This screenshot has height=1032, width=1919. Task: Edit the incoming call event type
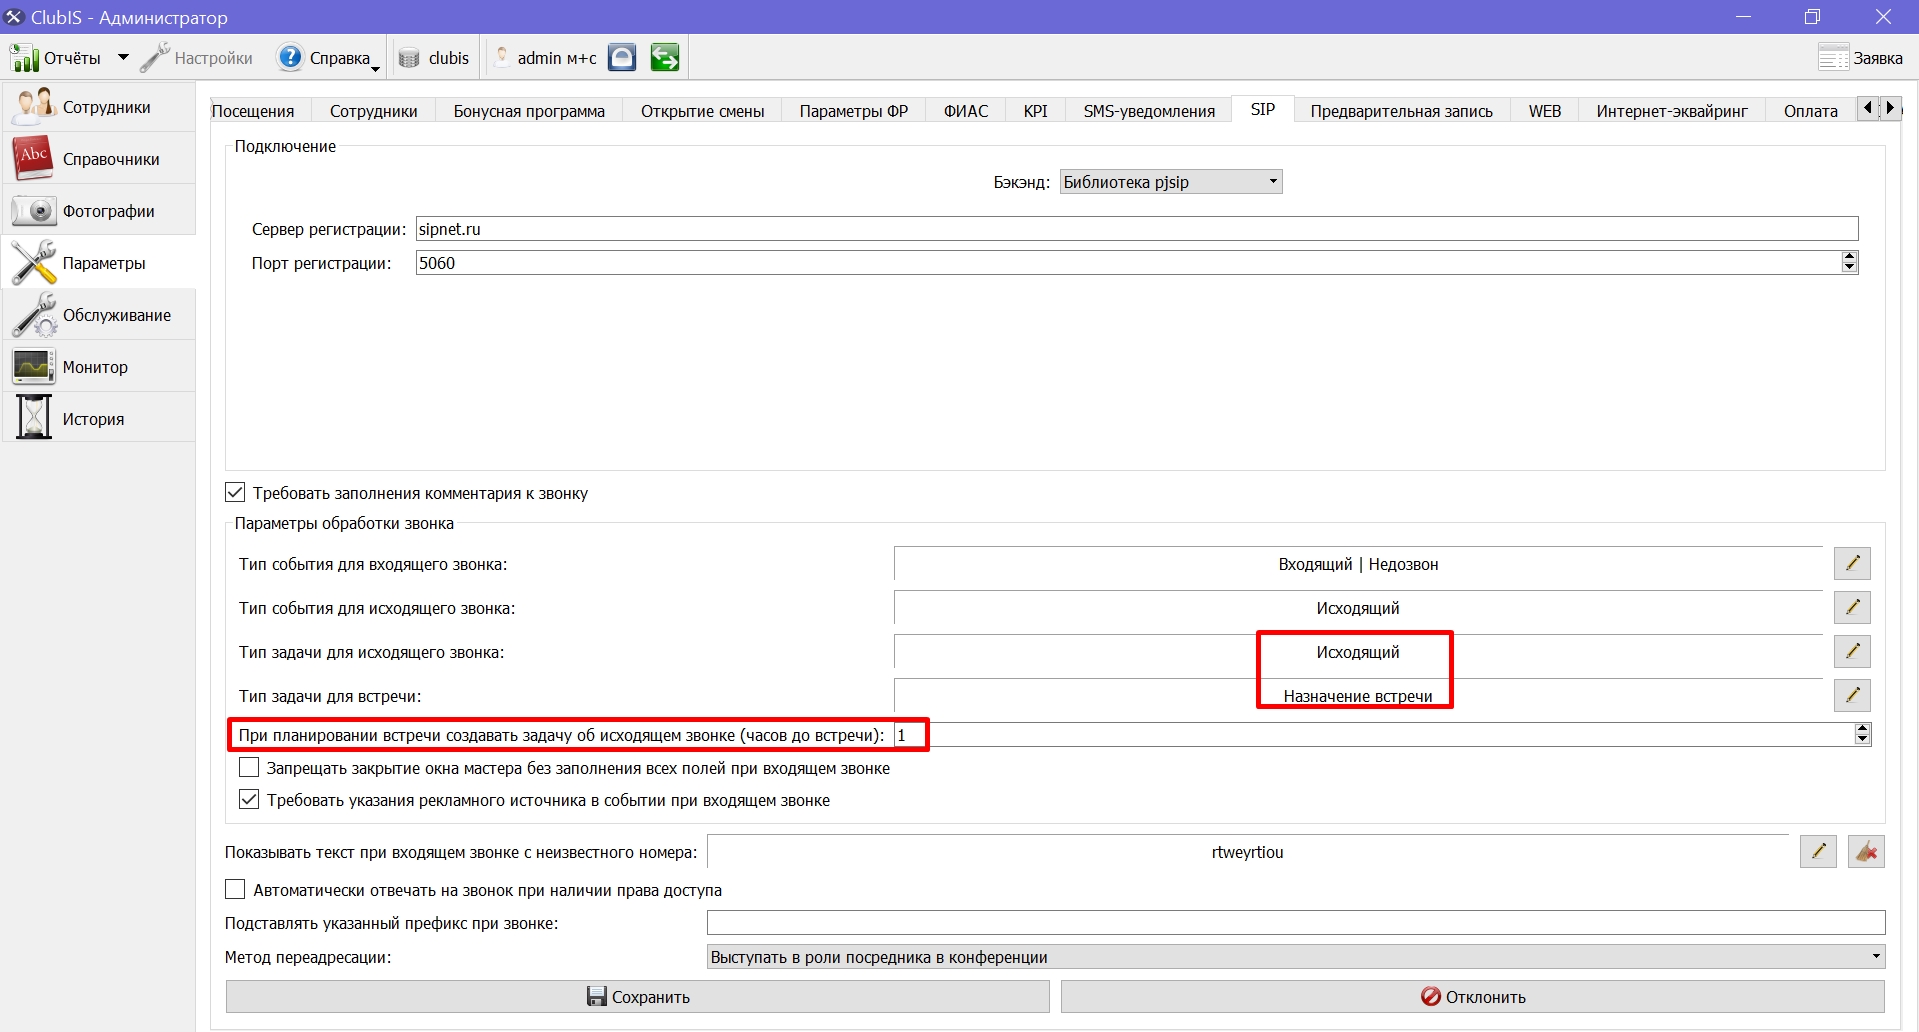(1852, 563)
